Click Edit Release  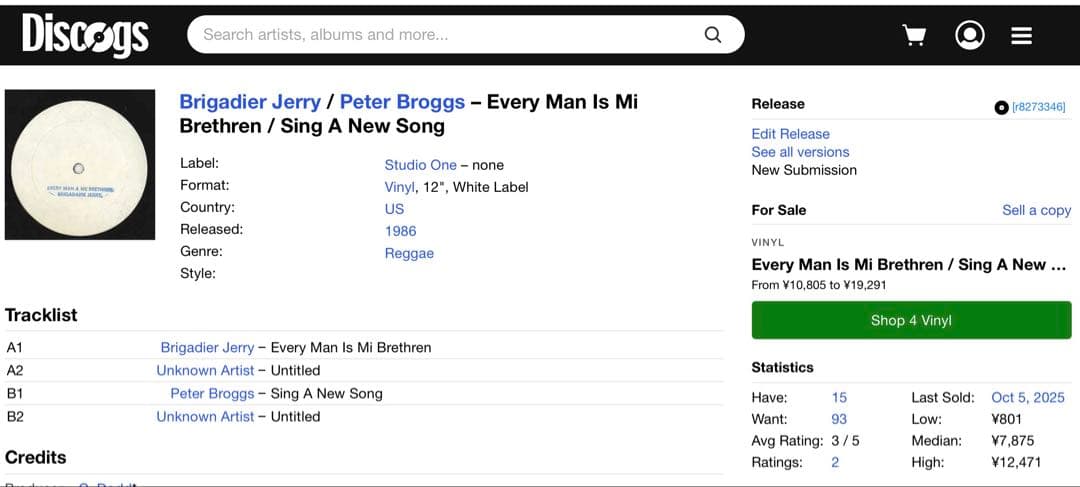click(x=790, y=134)
